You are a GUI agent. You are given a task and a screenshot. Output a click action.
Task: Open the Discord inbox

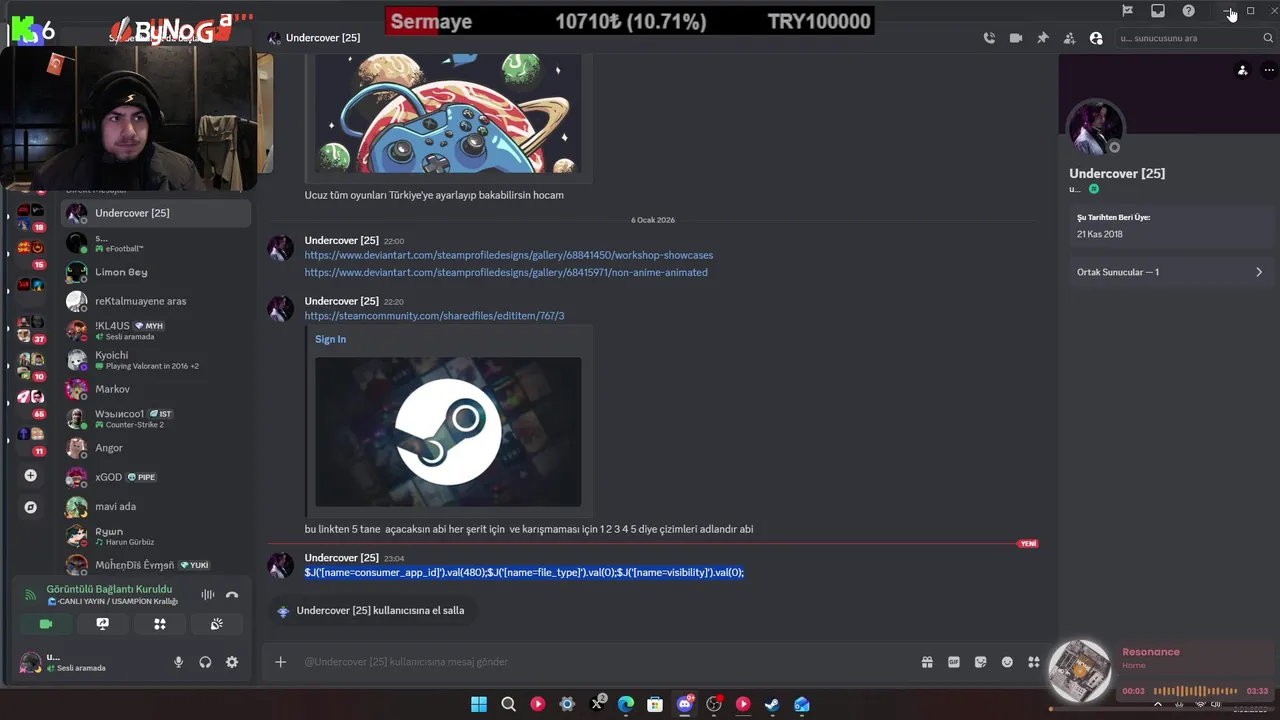(1158, 11)
